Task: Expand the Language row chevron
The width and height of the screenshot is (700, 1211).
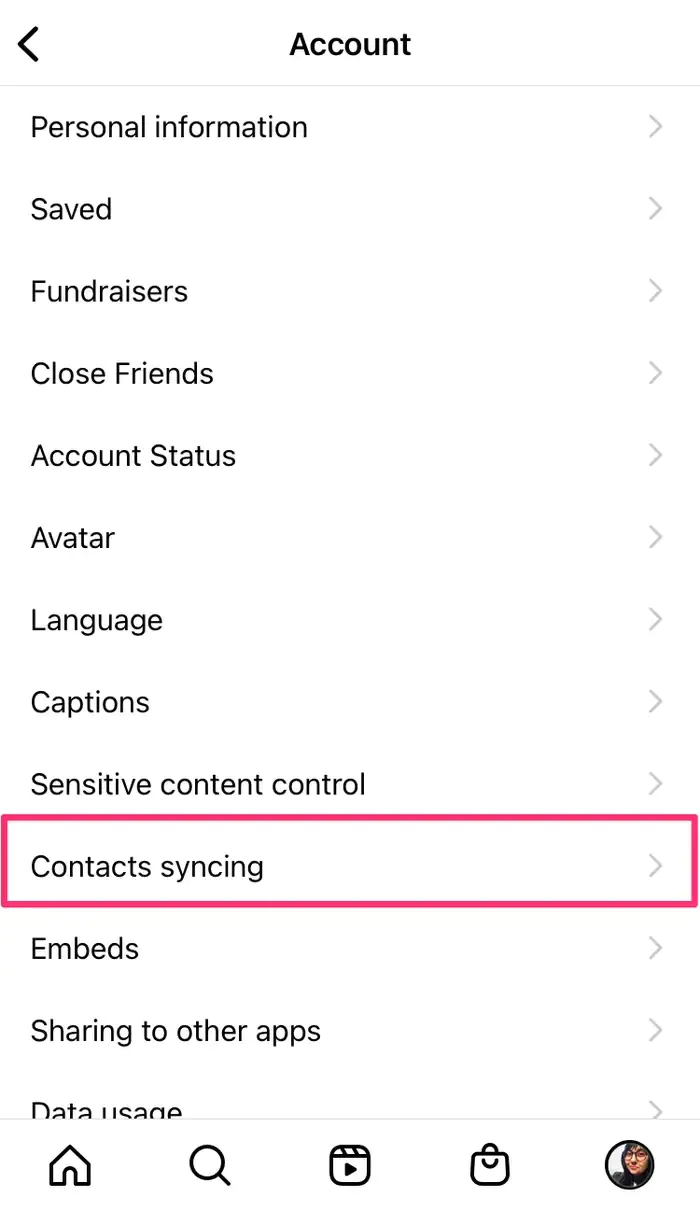Action: click(x=656, y=619)
